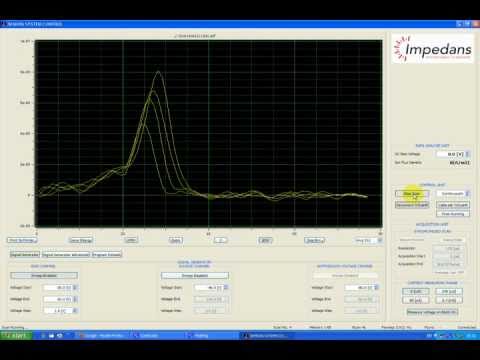Click third quick launch icon beside Start

pos(60,336)
